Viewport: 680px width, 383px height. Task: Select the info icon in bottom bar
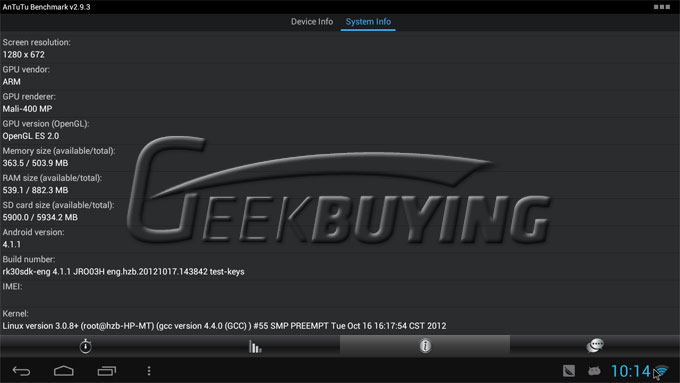(x=425, y=346)
